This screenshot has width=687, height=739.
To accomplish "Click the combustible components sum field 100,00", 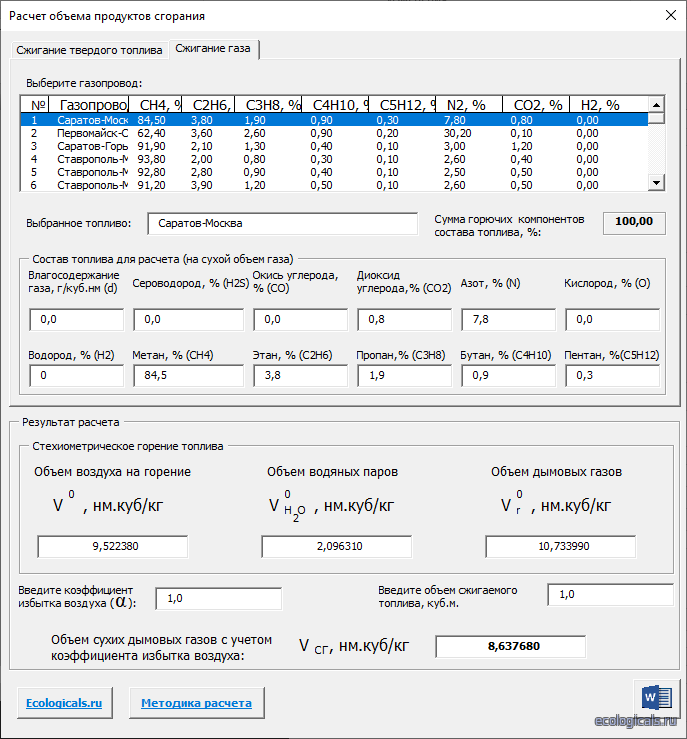I will tap(634, 223).
